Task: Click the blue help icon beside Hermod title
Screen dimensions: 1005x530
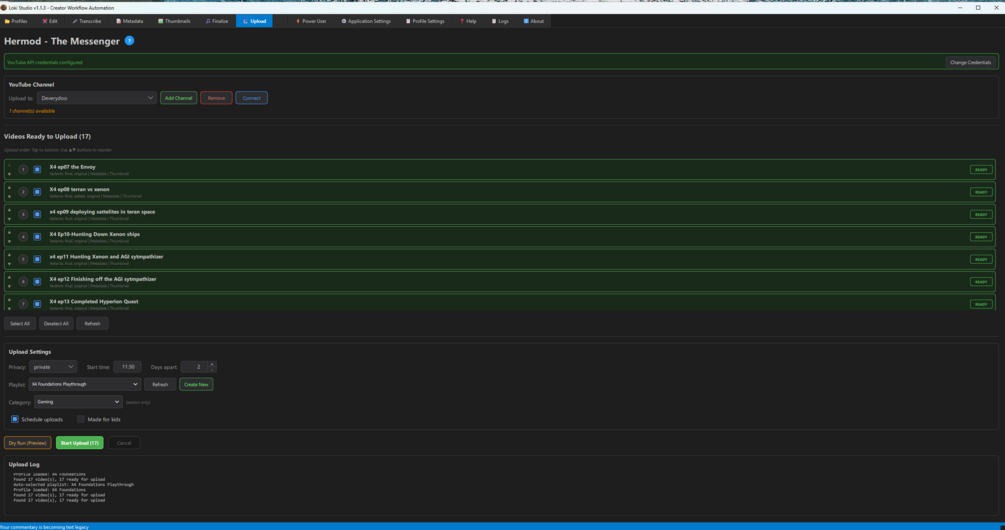Action: (129, 41)
